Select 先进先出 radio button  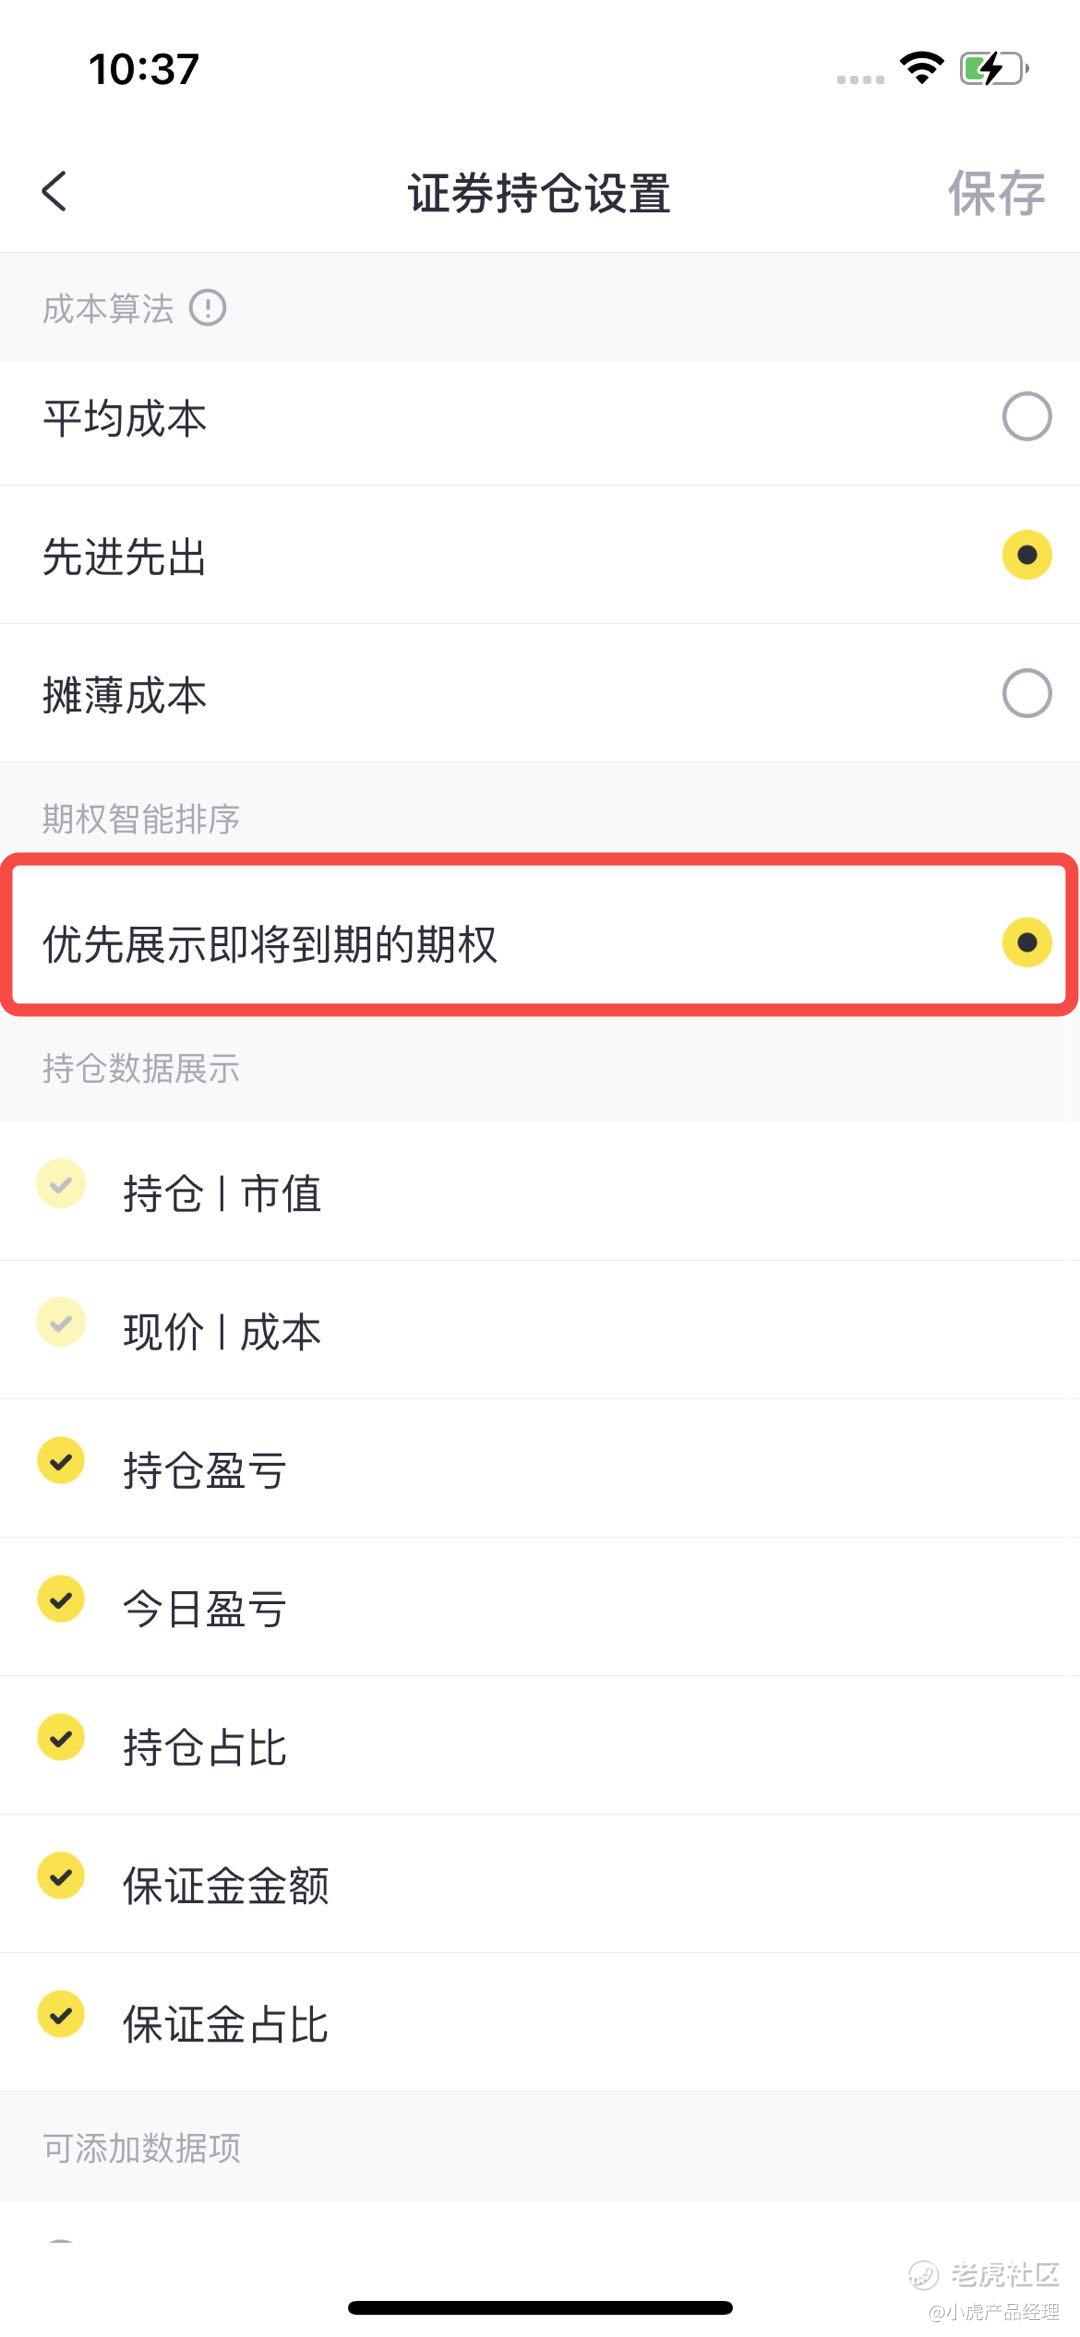[1026, 555]
